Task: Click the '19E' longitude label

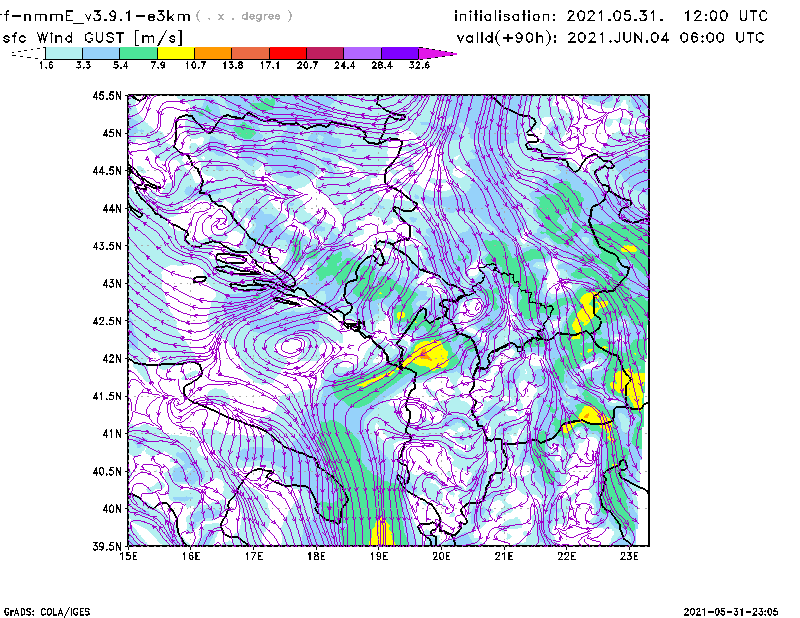Action: 379,556
